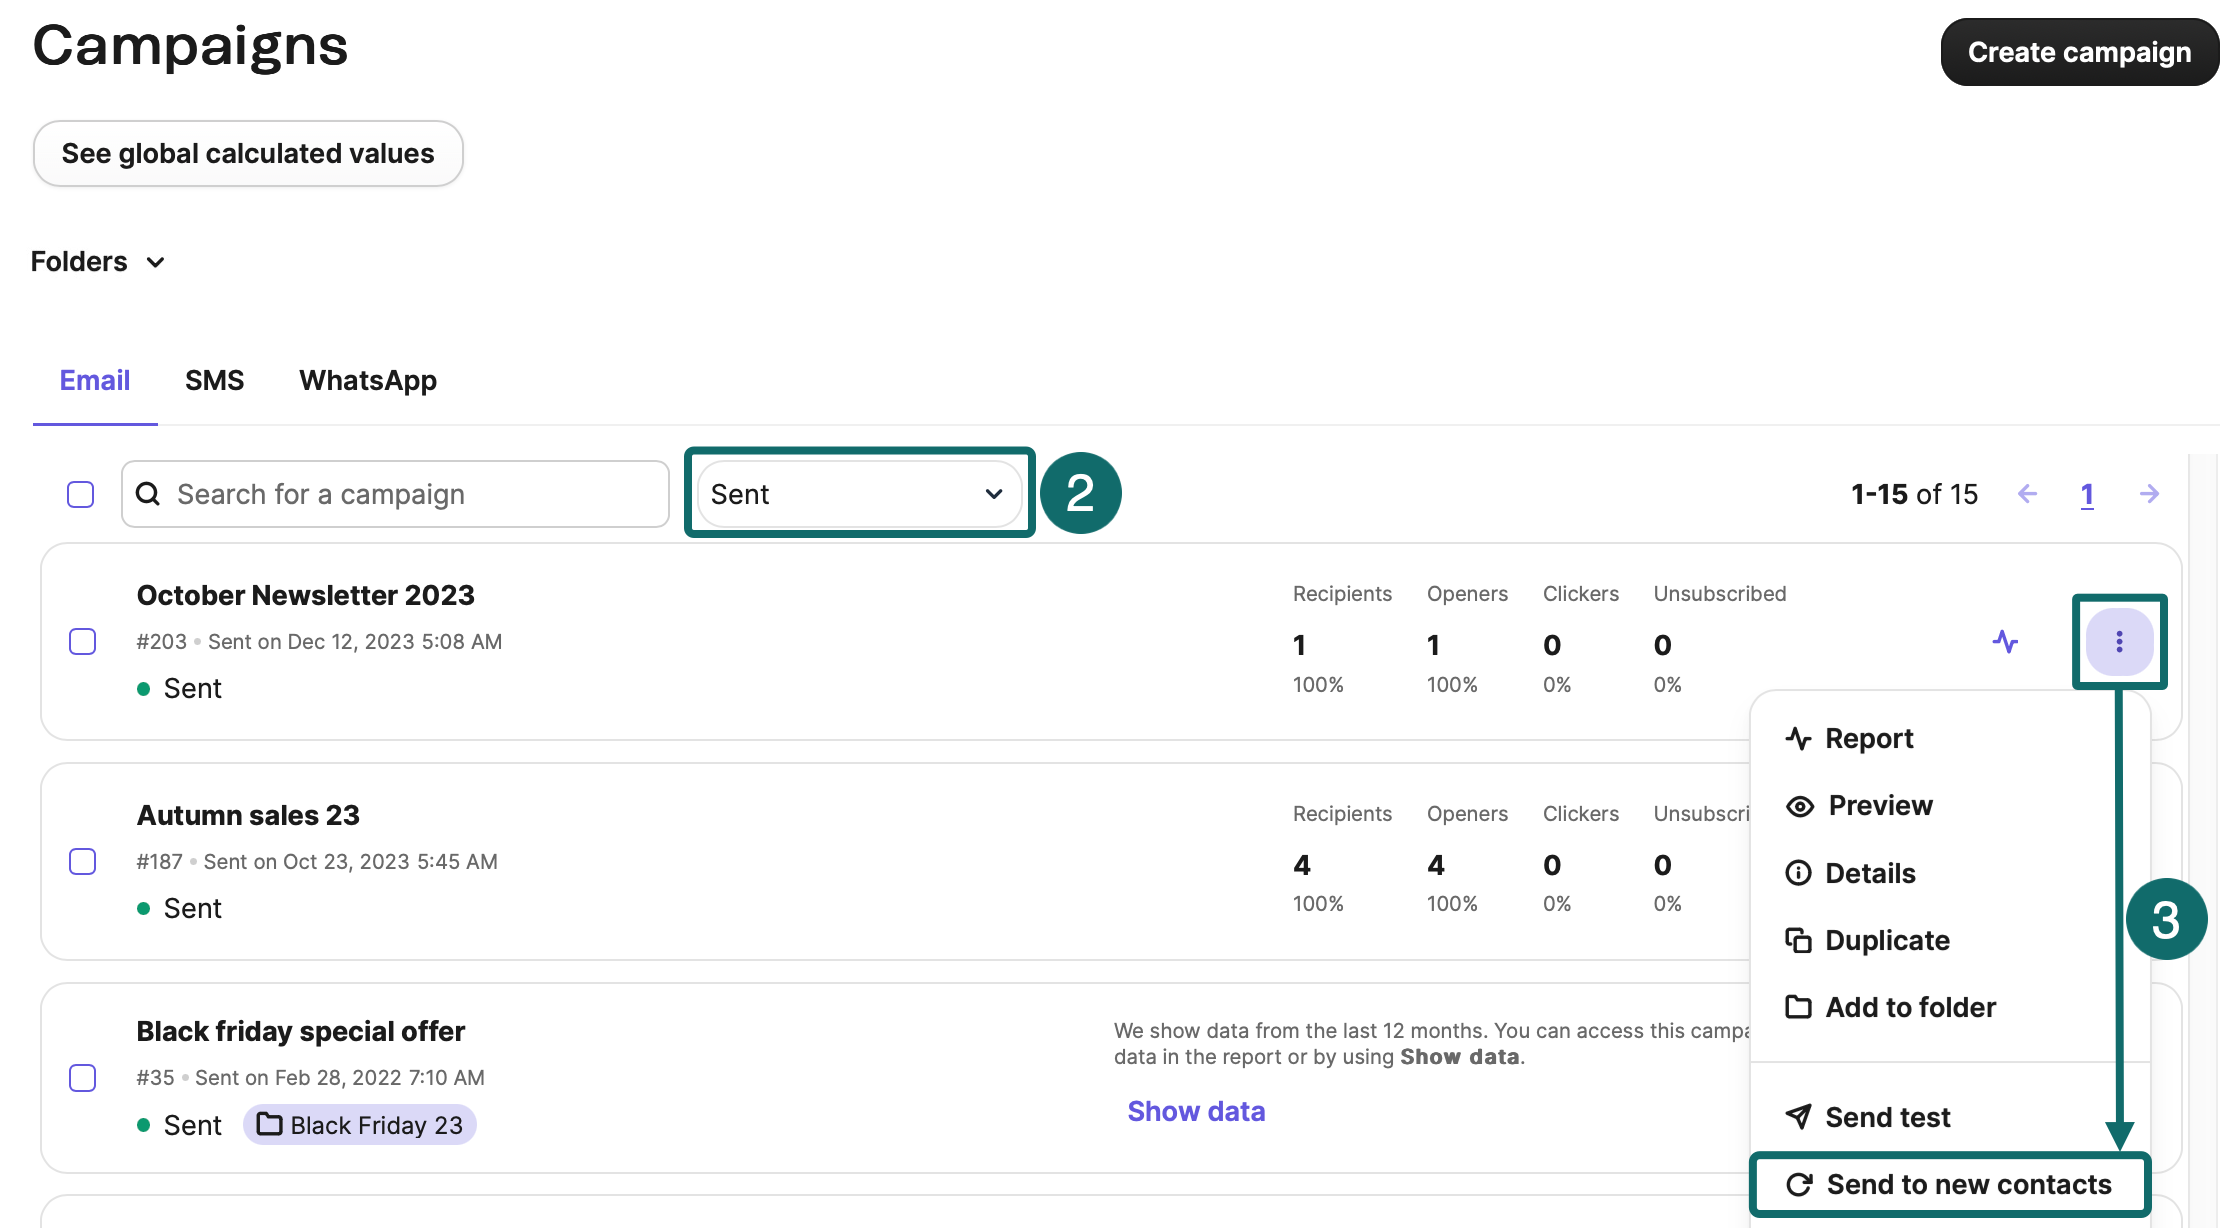
Task: Click the search magnifier icon
Action: click(148, 494)
